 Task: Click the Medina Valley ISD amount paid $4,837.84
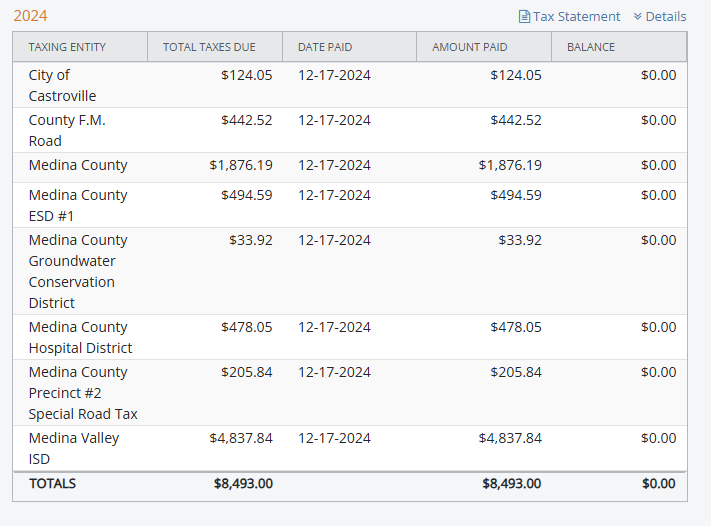click(509, 438)
